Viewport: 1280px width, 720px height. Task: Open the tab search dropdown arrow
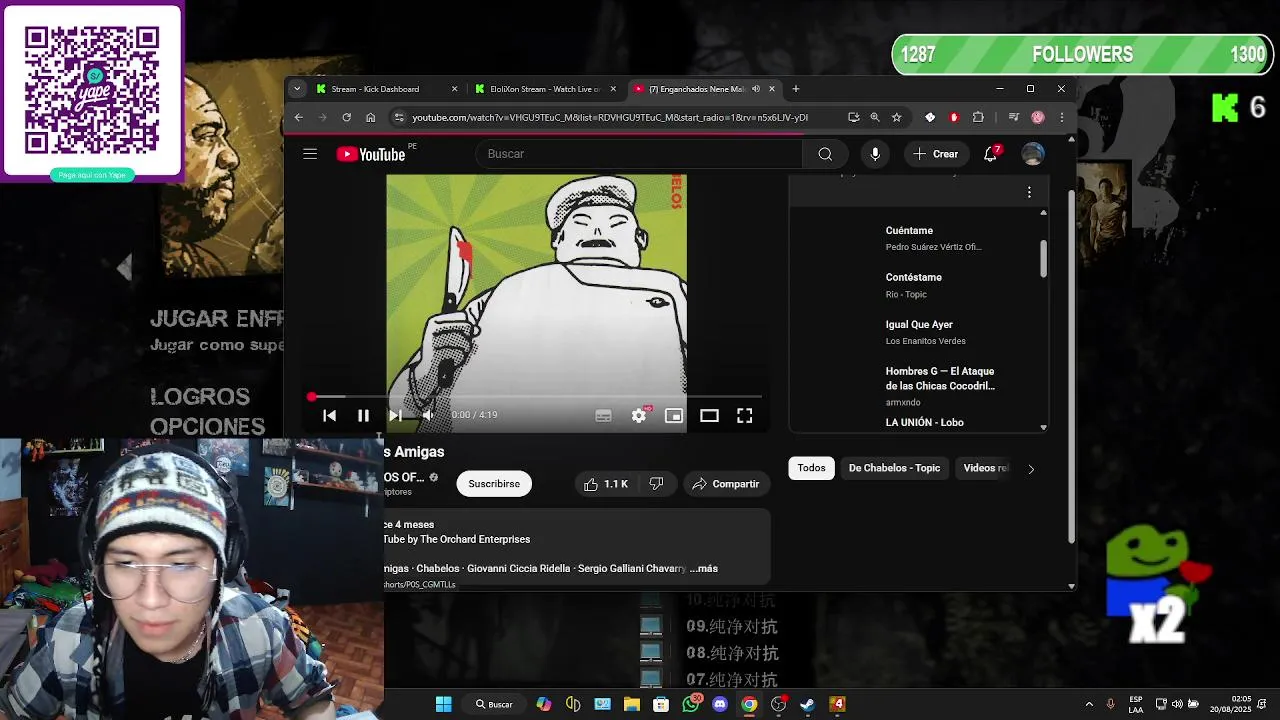point(296,89)
